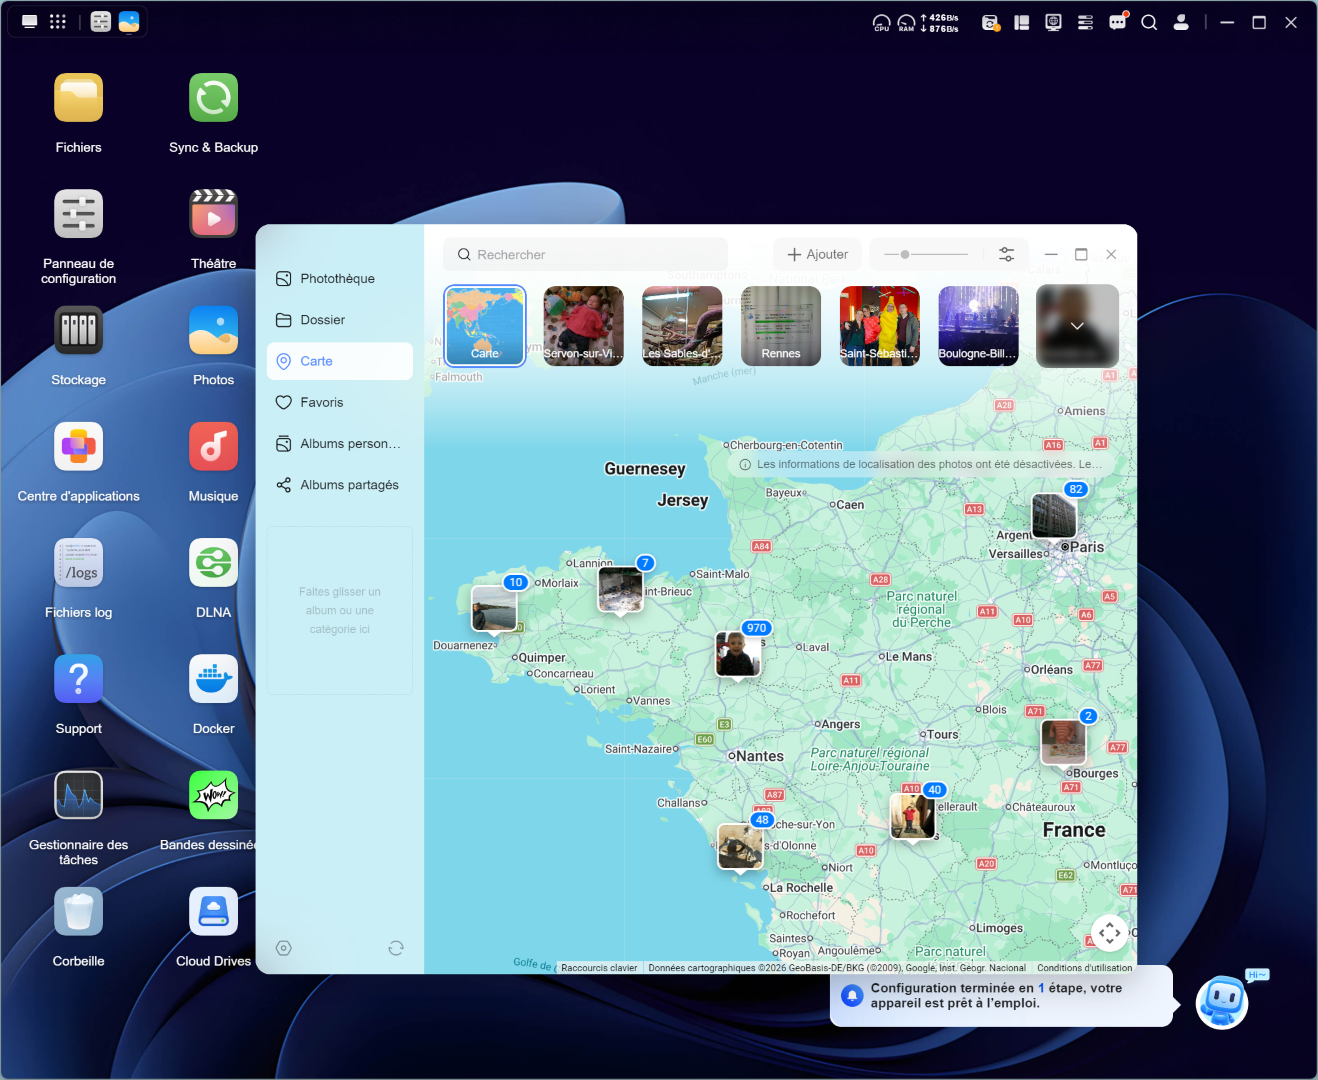Open the Stockage app on the desktop
The height and width of the screenshot is (1080, 1318).
pos(78,330)
